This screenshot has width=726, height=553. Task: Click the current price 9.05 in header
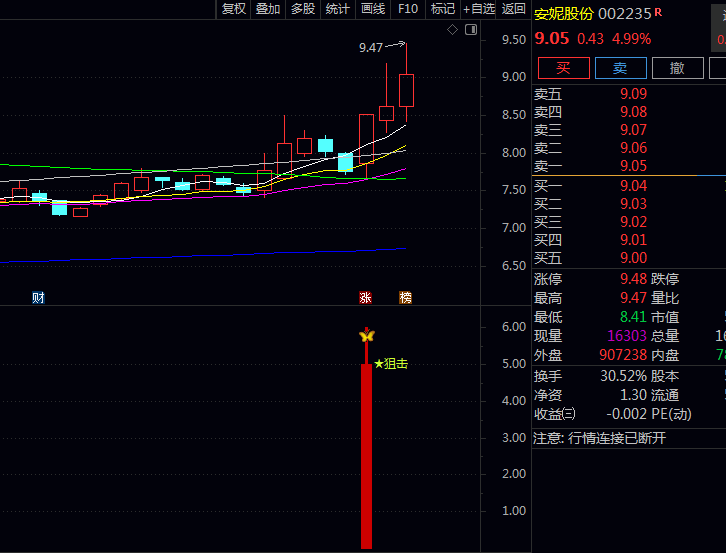pos(551,38)
